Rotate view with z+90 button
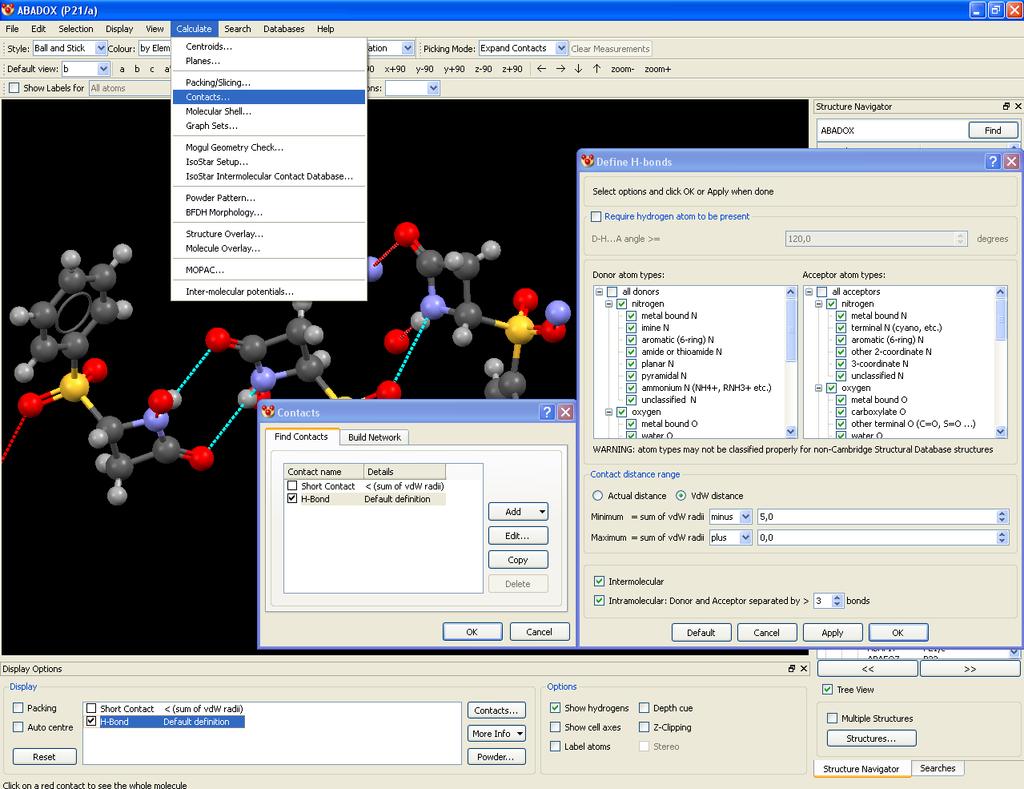 (512, 69)
